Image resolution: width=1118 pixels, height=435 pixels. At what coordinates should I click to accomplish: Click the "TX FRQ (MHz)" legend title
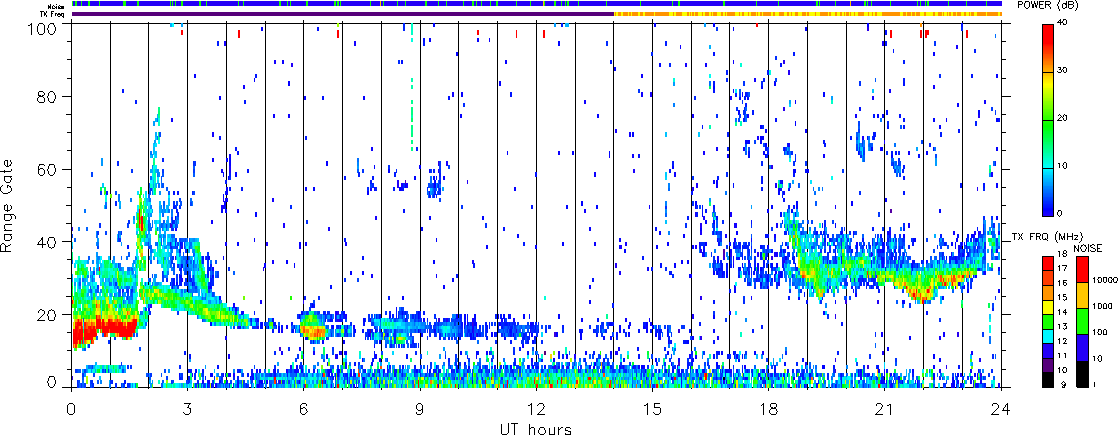1047,237
